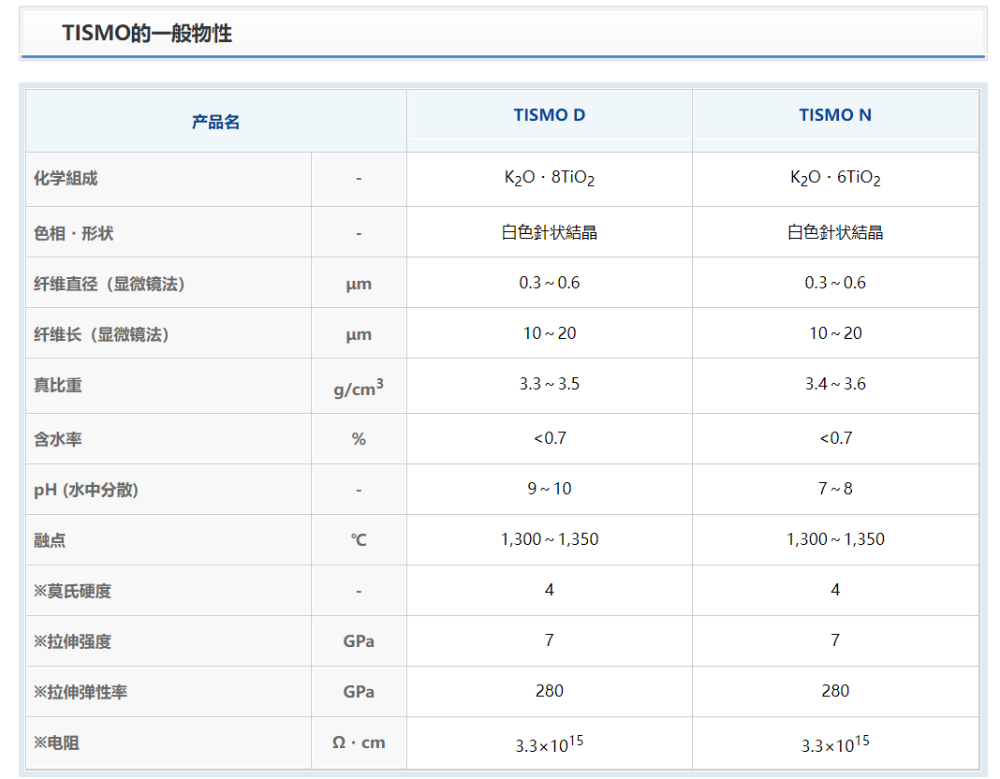Click 1,300～1,350 under TISMO N

point(835,539)
